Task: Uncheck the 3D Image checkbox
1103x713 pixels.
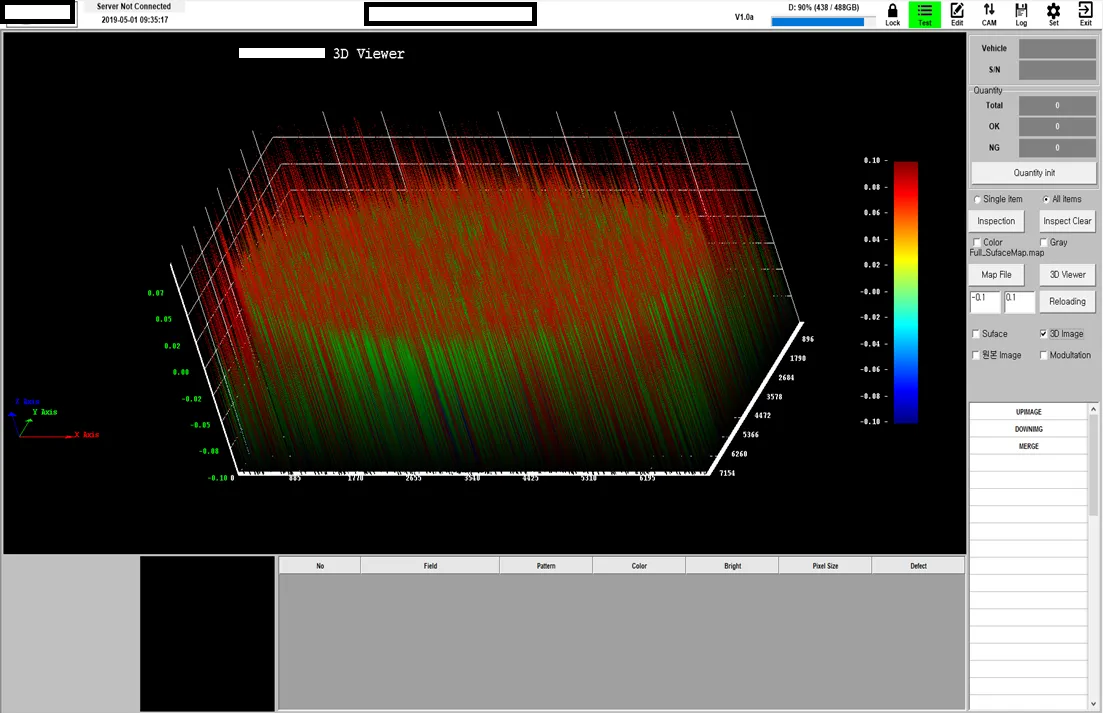Action: [x=1044, y=334]
